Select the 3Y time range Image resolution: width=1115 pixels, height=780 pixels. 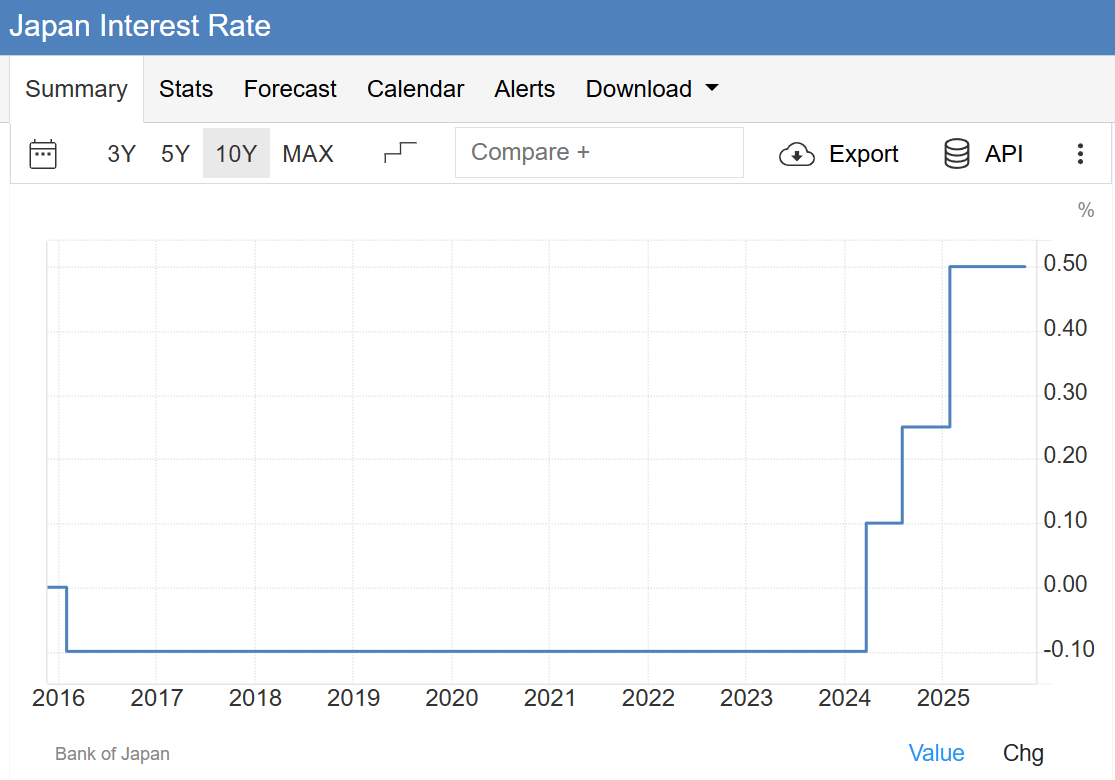point(121,154)
